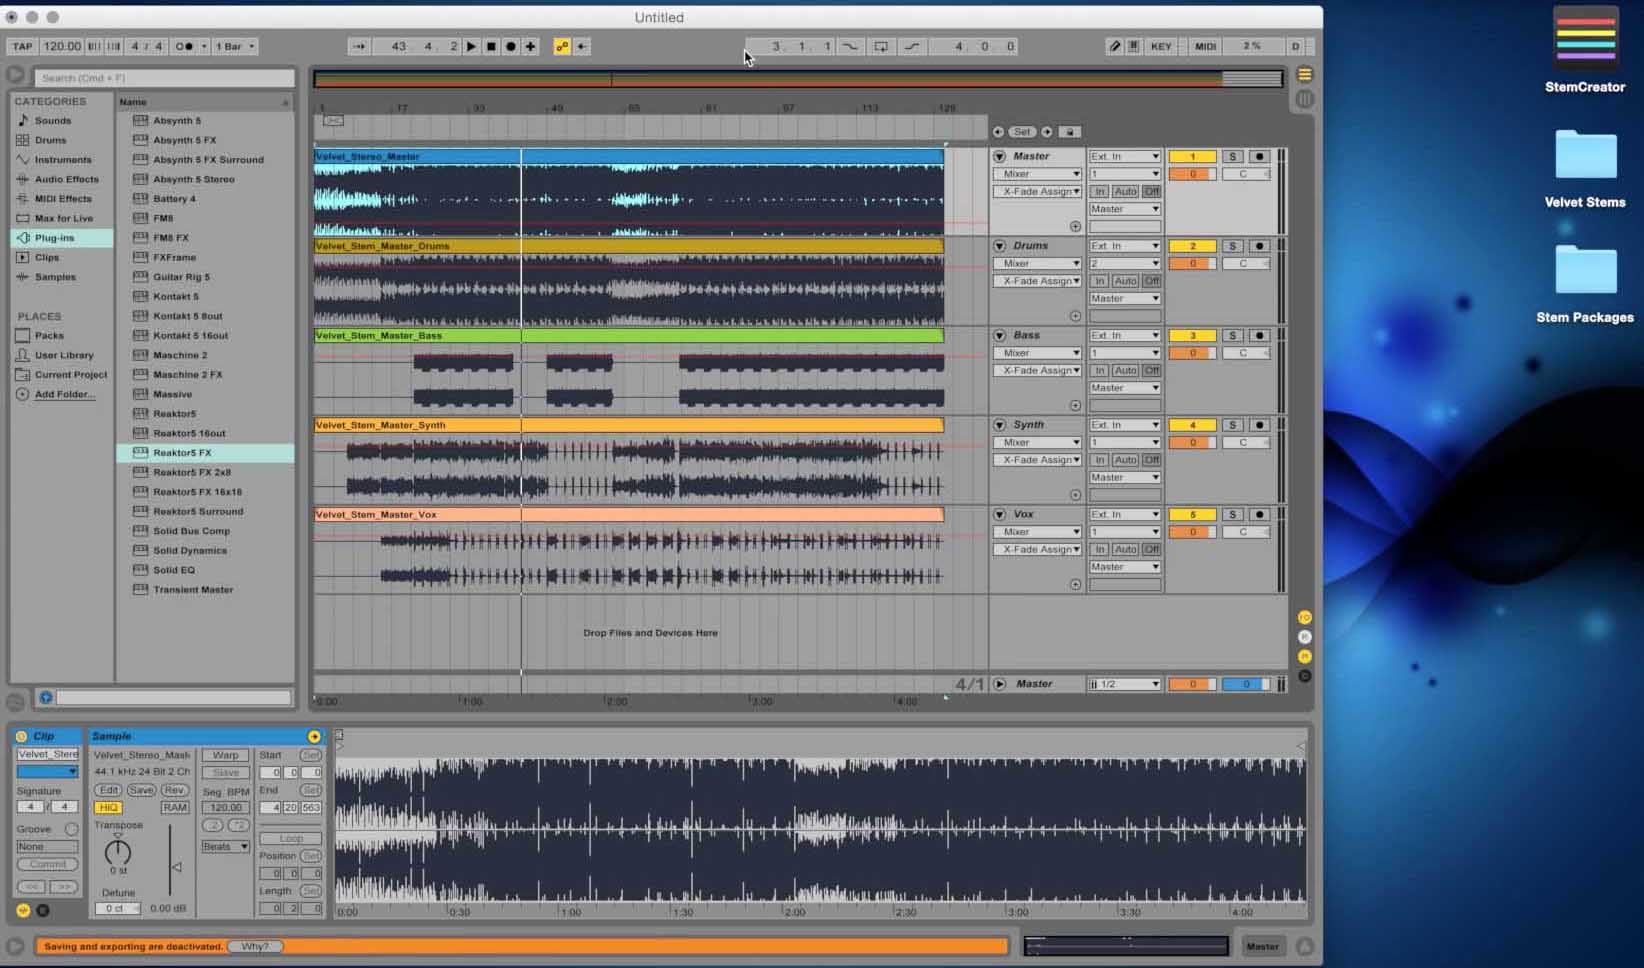The width and height of the screenshot is (1644, 968).
Task: Open the Vox track Ext. In dropdown
Action: tap(1124, 514)
